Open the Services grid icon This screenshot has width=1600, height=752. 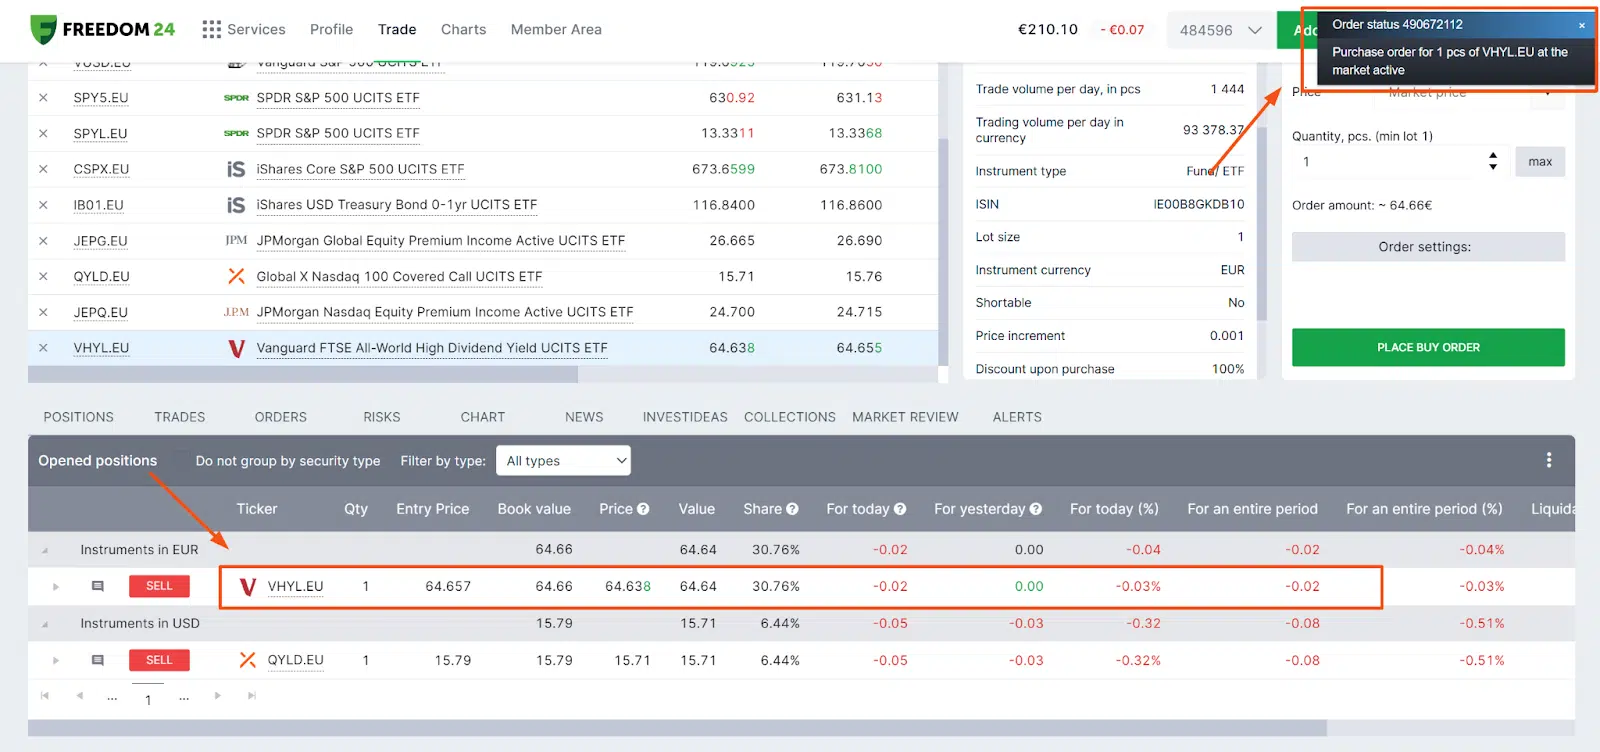point(211,29)
